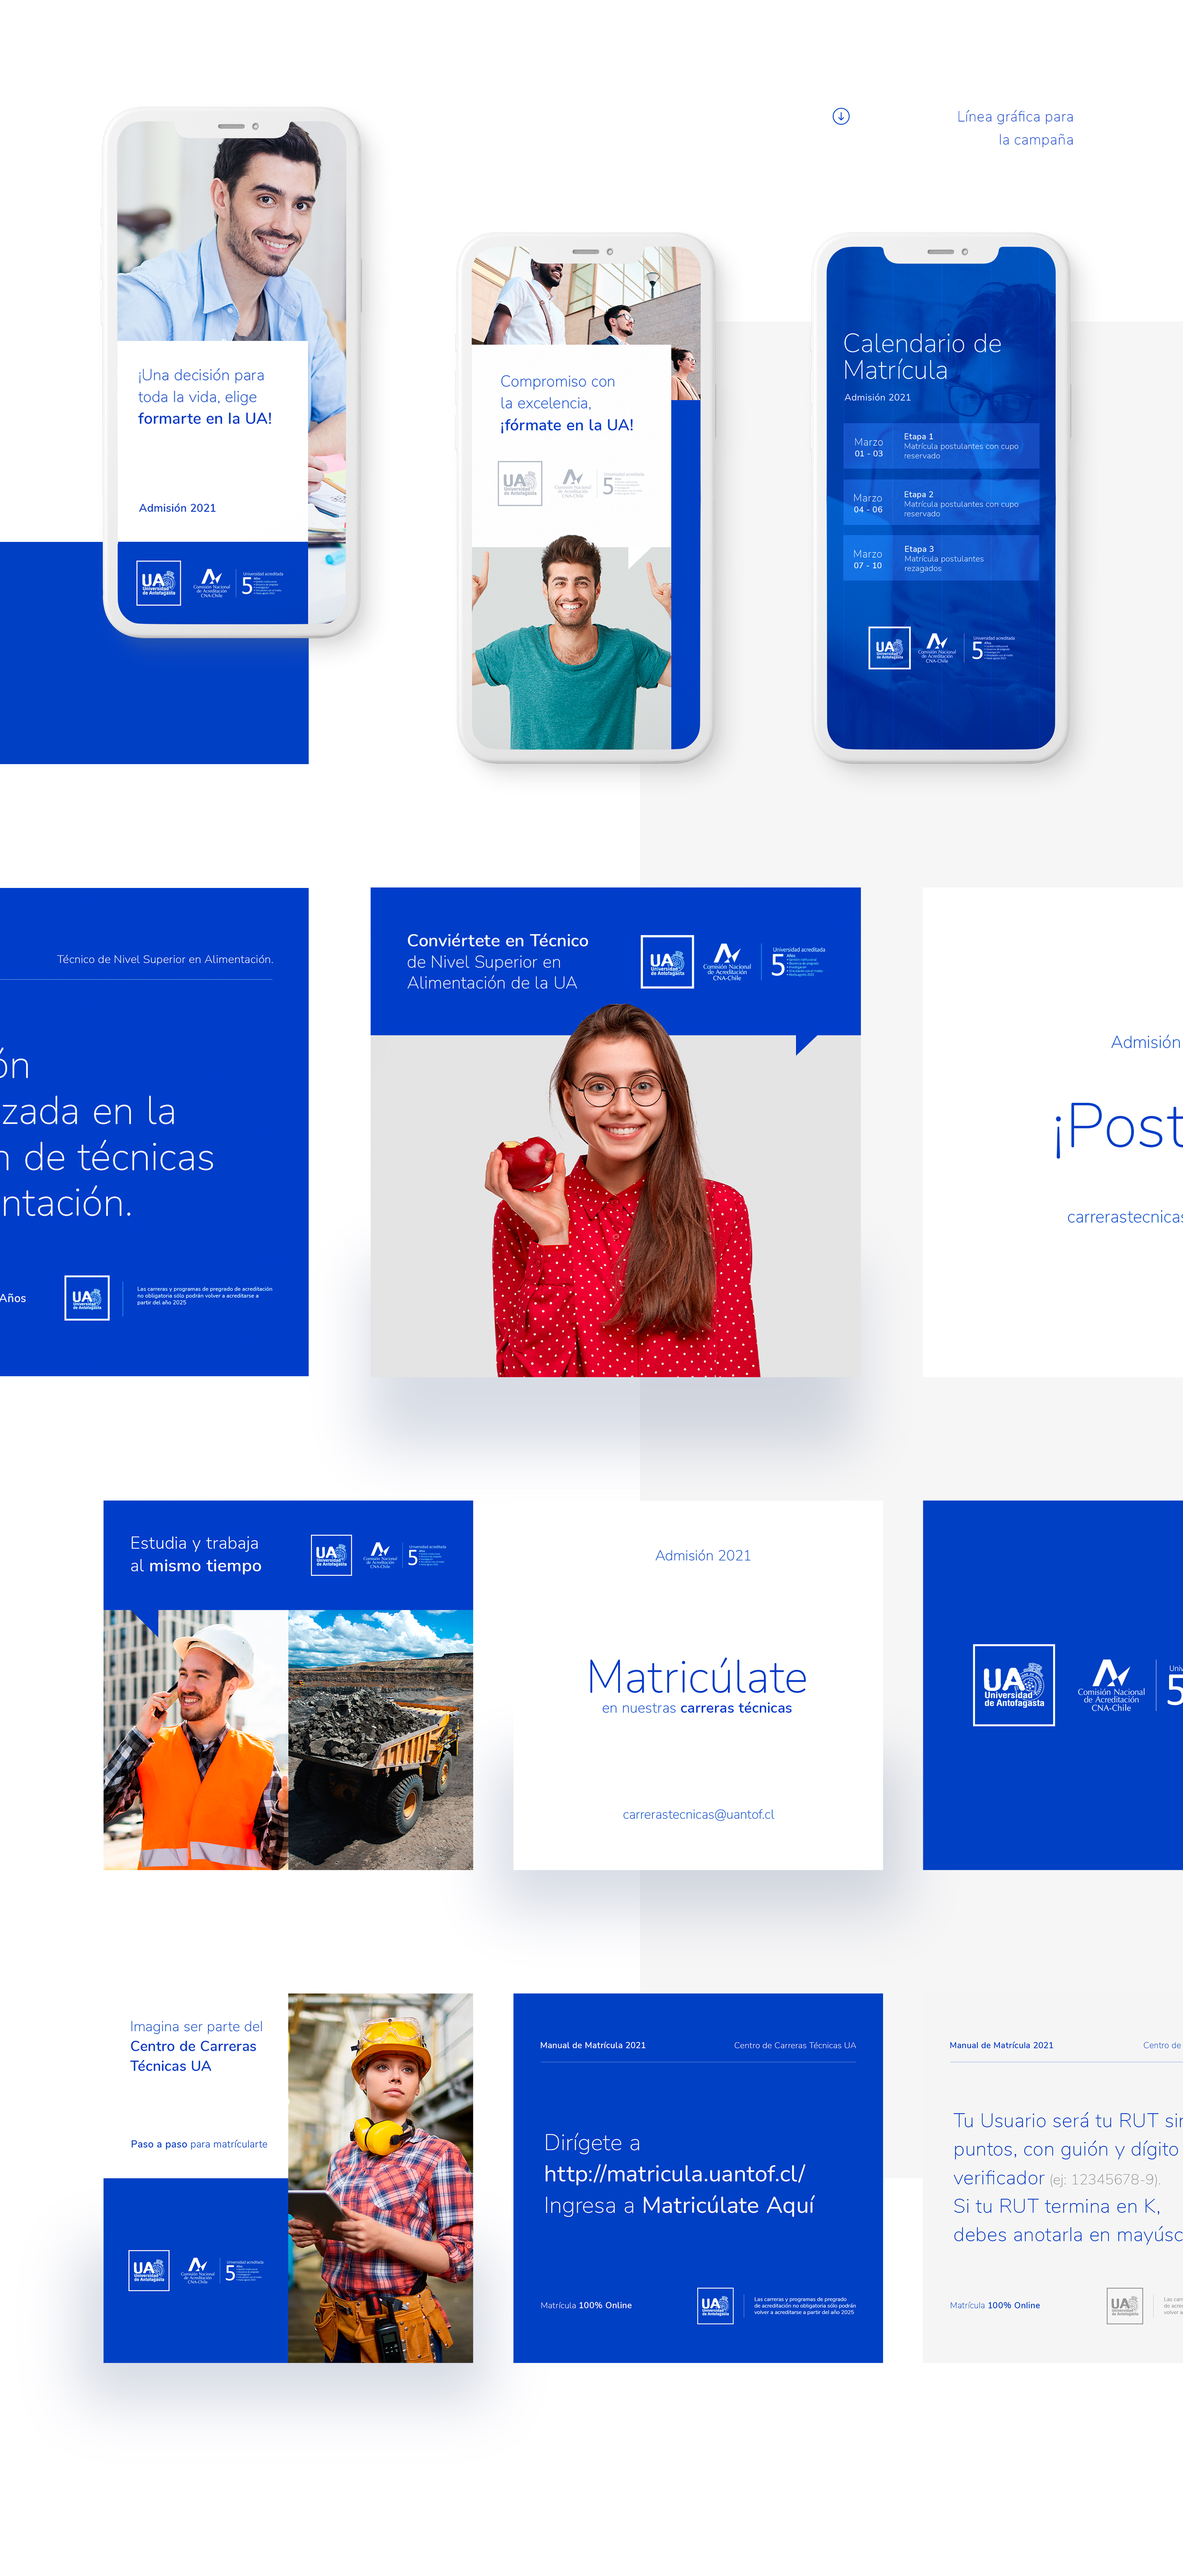Image resolution: width=1183 pixels, height=2576 pixels.
Task: Click 'Ingresa a Matricúlate Aquí' text
Action: coord(679,2205)
